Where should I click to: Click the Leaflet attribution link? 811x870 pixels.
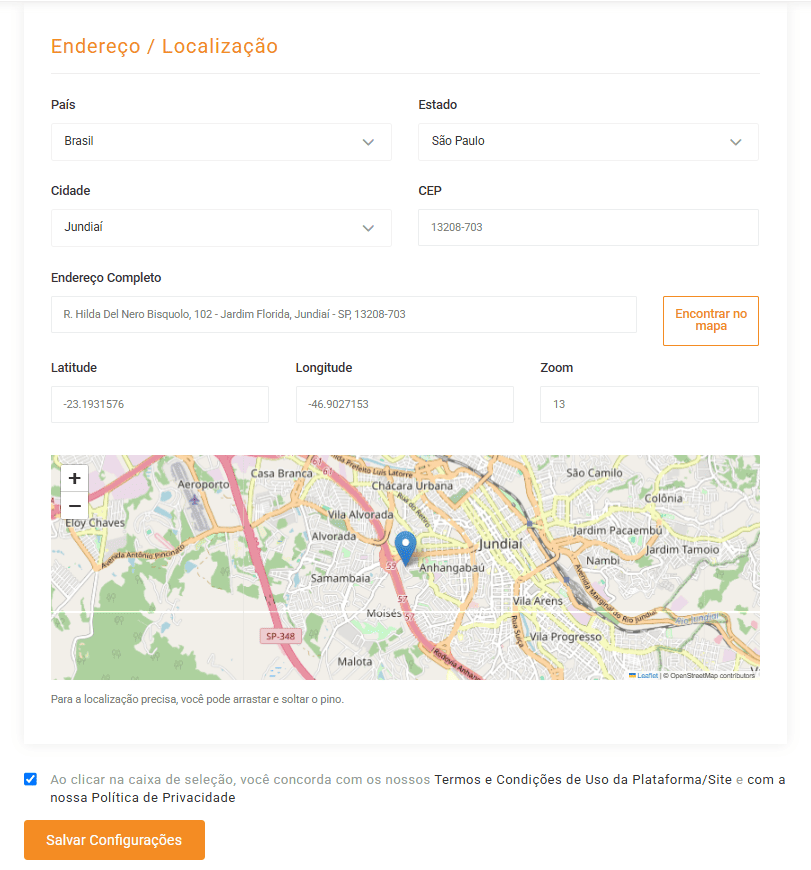[647, 676]
